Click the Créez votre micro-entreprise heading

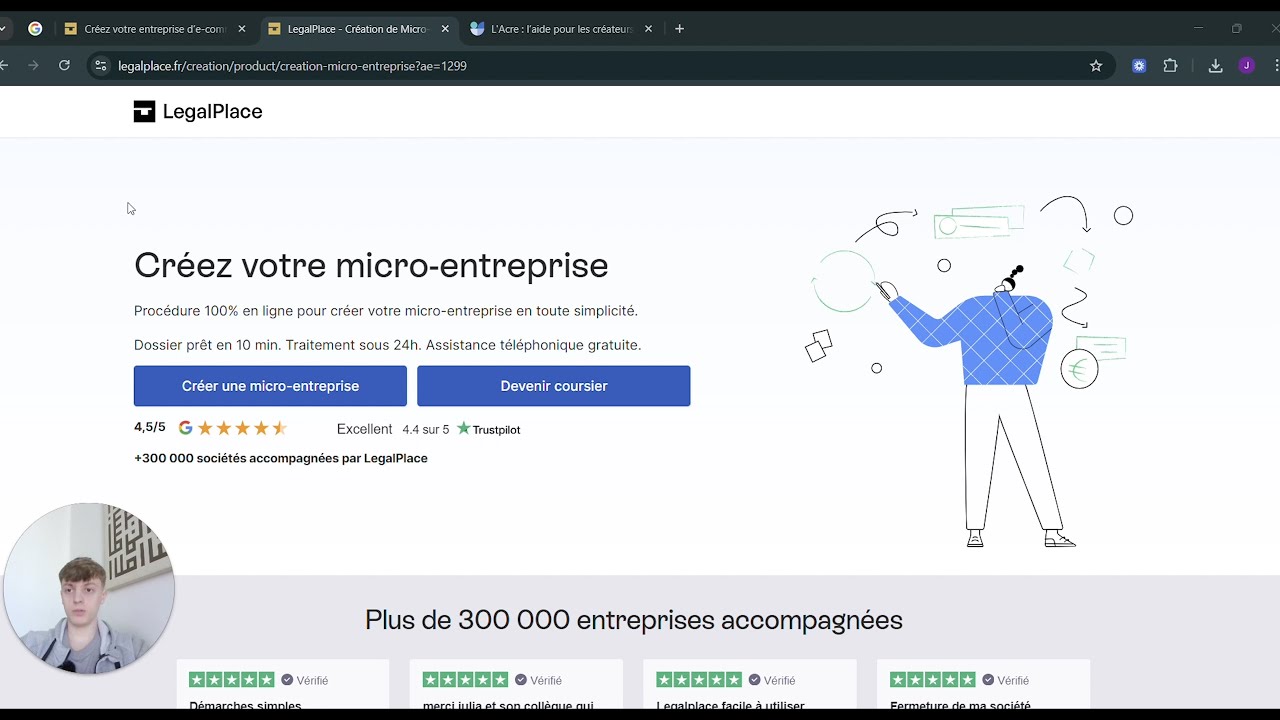[x=371, y=265]
